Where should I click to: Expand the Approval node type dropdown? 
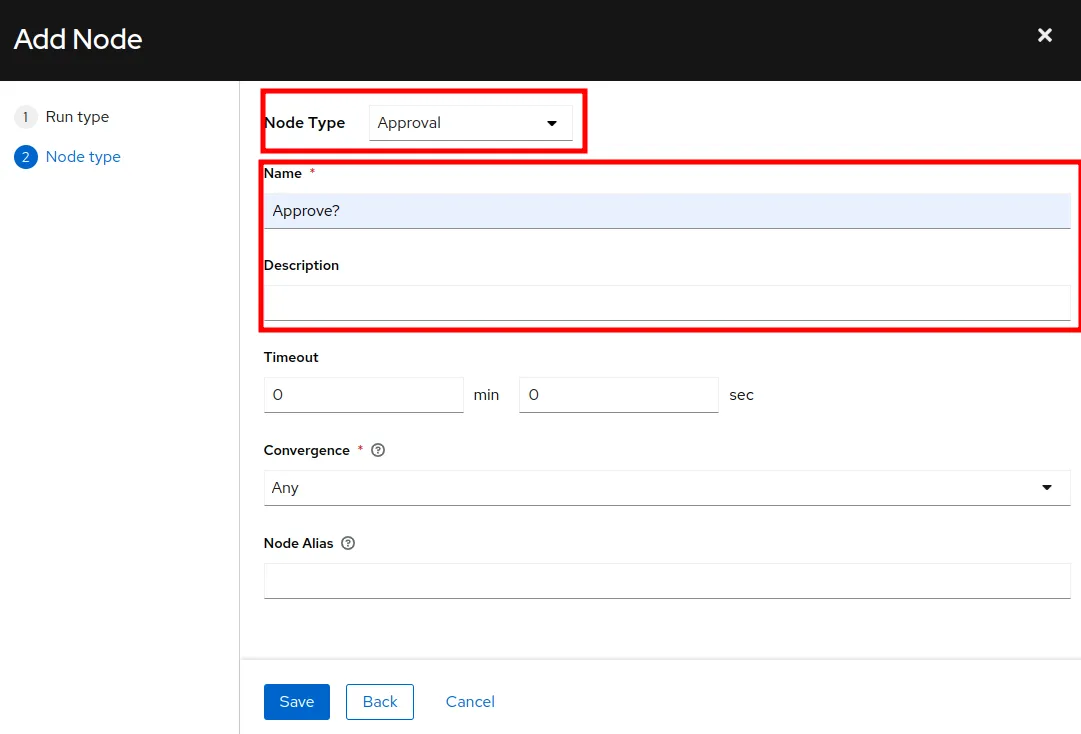470,123
